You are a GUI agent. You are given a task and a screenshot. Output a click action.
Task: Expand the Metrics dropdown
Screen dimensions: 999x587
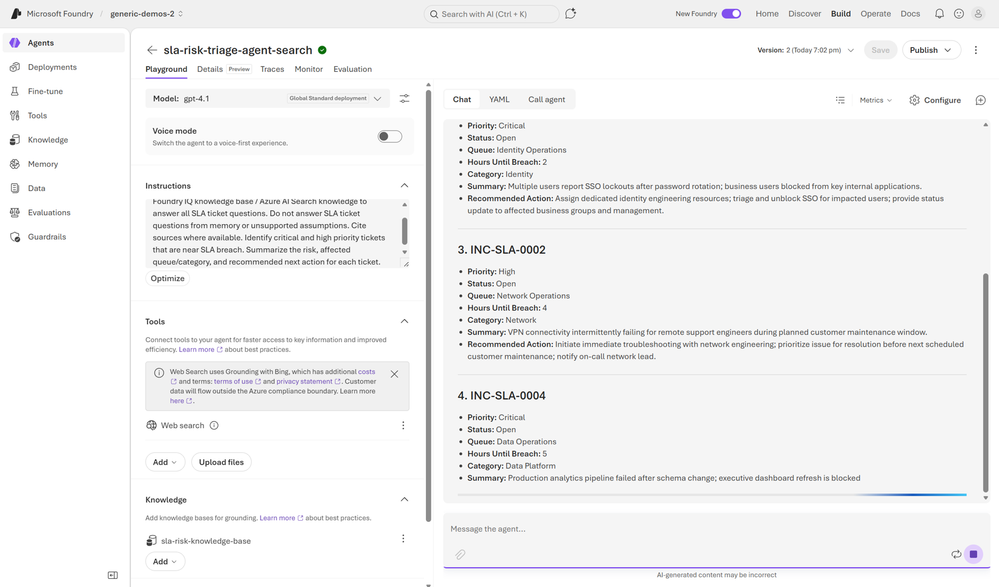coord(875,100)
